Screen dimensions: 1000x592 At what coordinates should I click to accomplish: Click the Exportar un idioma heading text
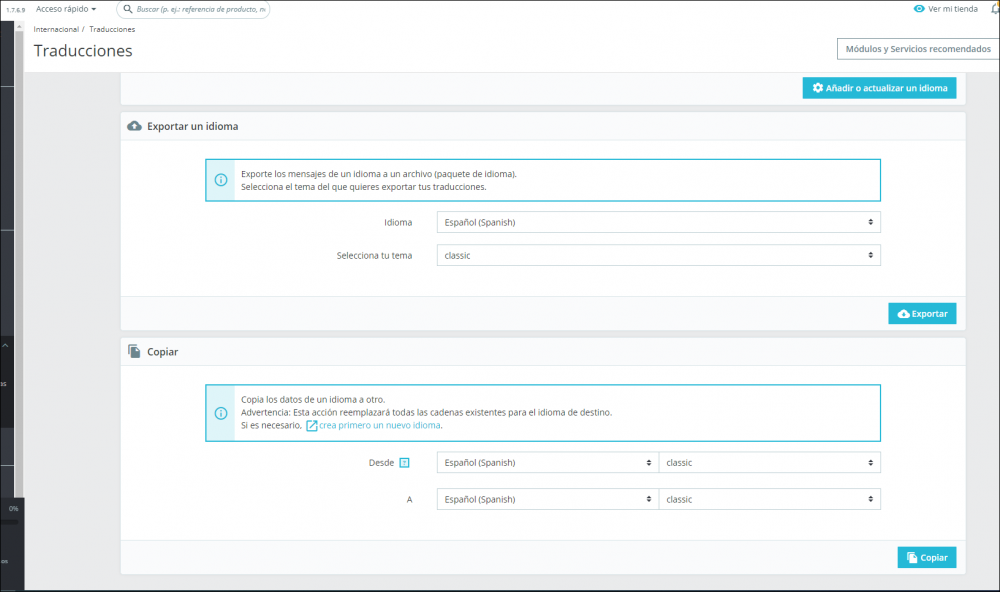193,126
